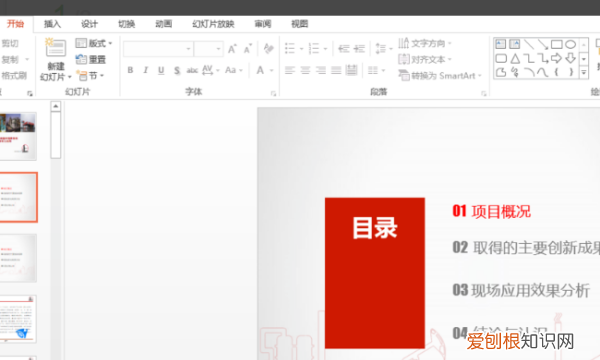Align text right

pos(321,70)
